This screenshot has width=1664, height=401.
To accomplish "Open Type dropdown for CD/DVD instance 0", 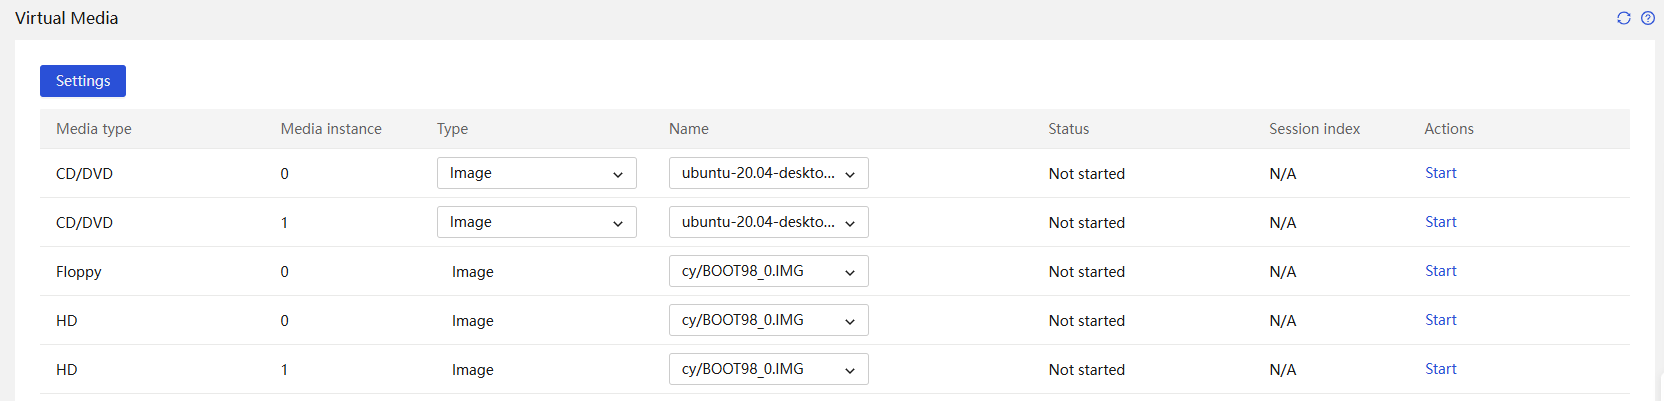I will tap(537, 173).
